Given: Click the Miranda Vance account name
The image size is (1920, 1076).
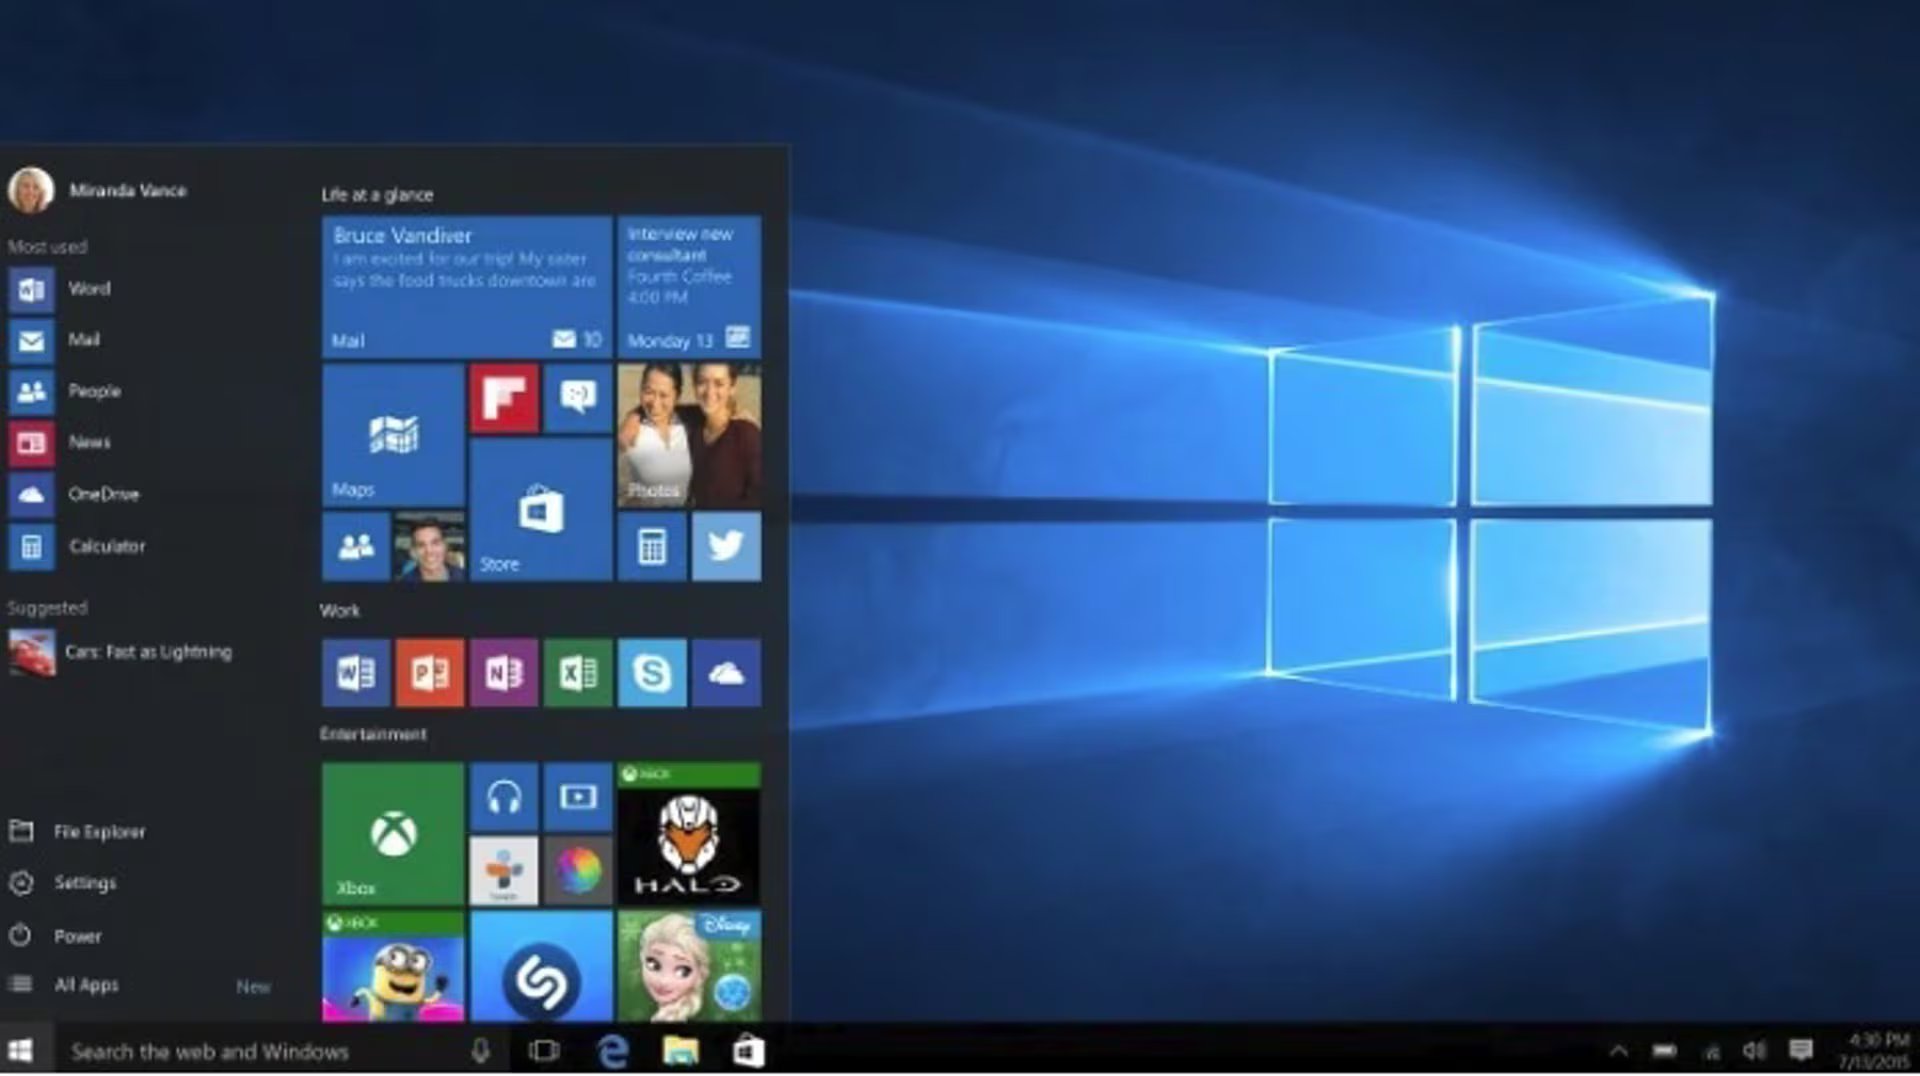Looking at the screenshot, I should click(128, 190).
